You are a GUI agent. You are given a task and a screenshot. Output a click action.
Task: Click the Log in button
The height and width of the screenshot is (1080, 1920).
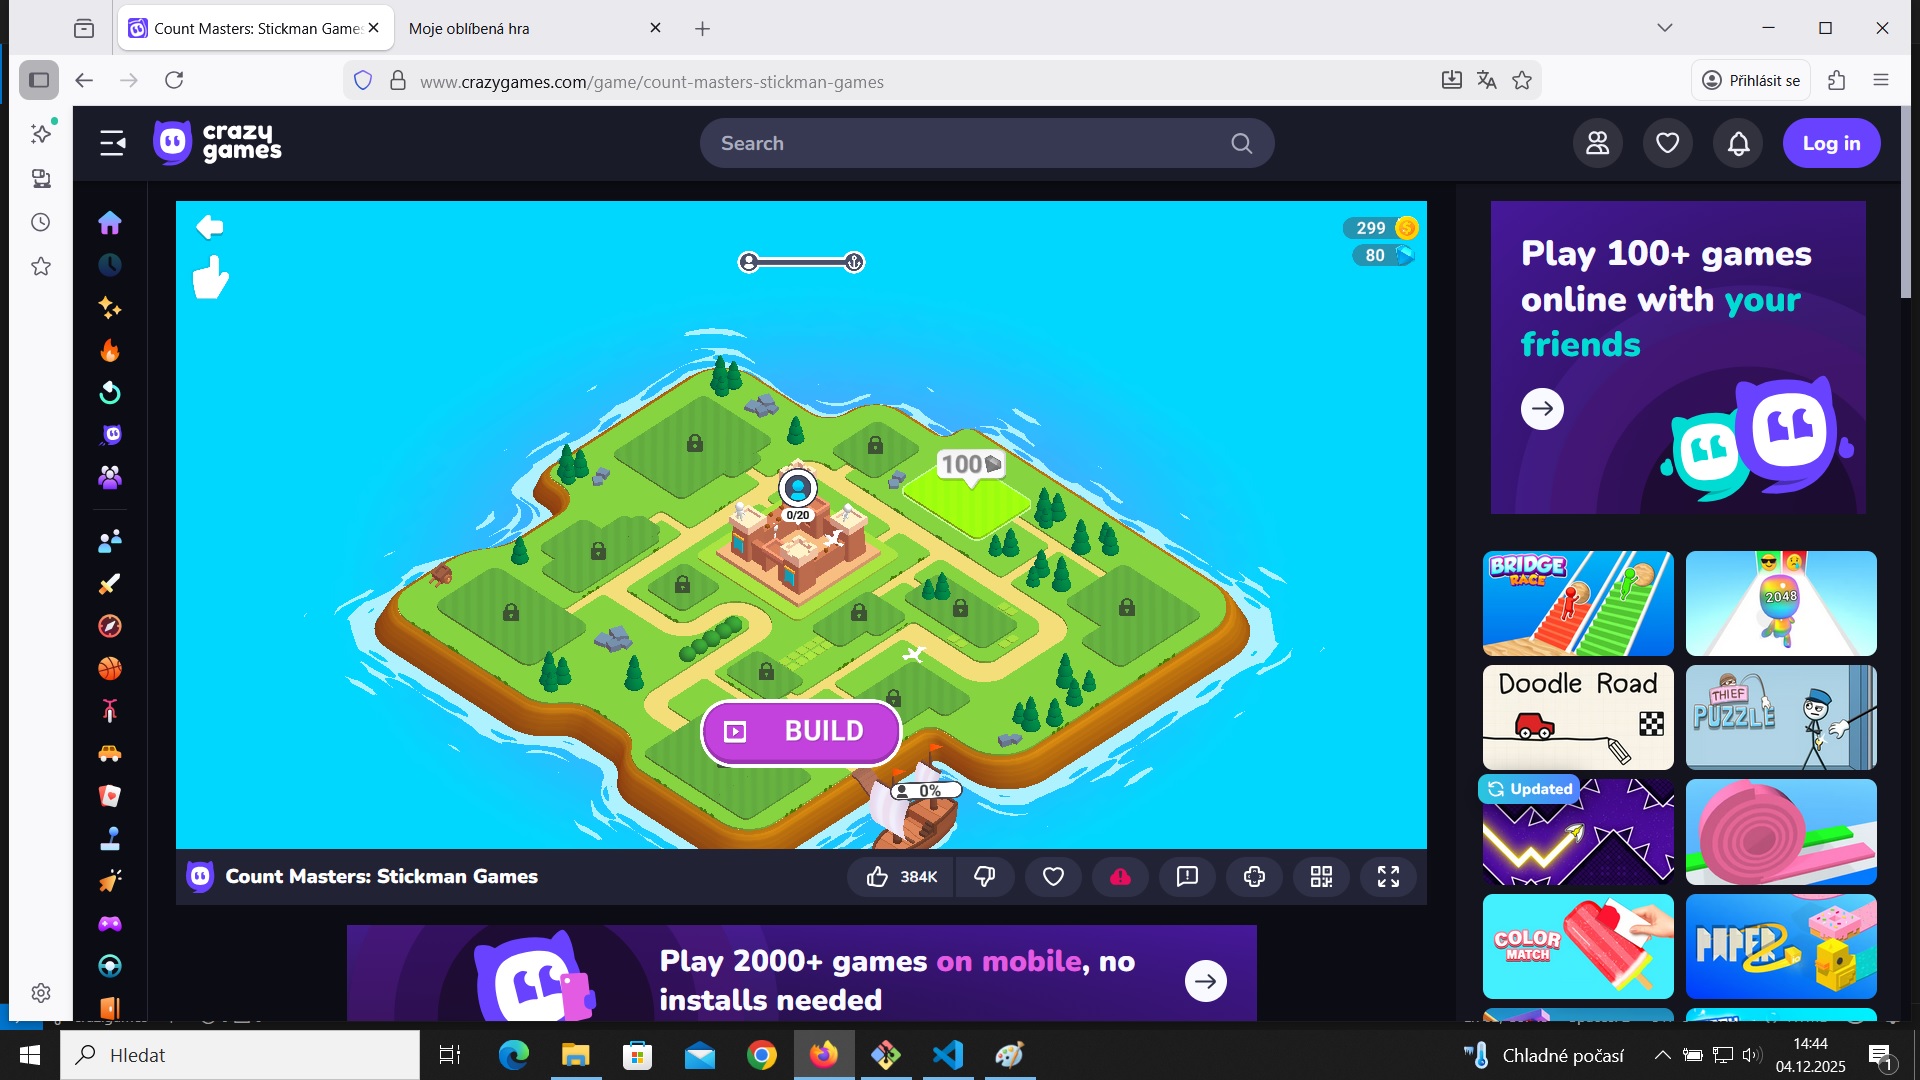click(x=1830, y=144)
